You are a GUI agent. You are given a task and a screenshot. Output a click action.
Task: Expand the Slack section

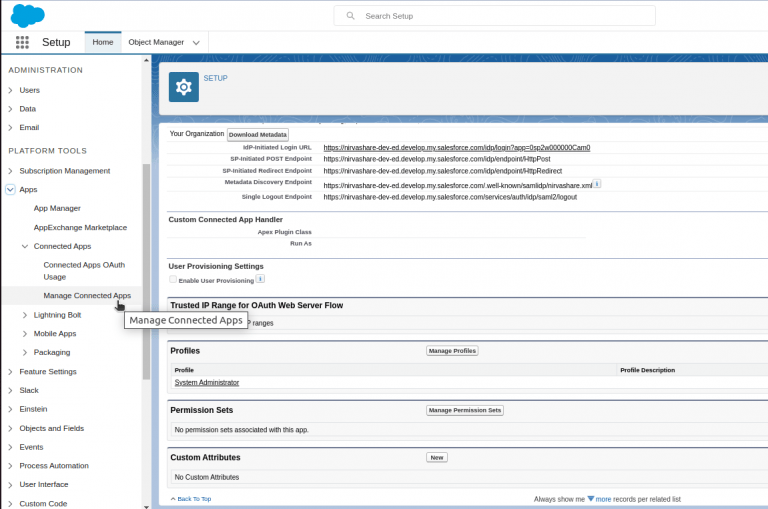point(10,390)
